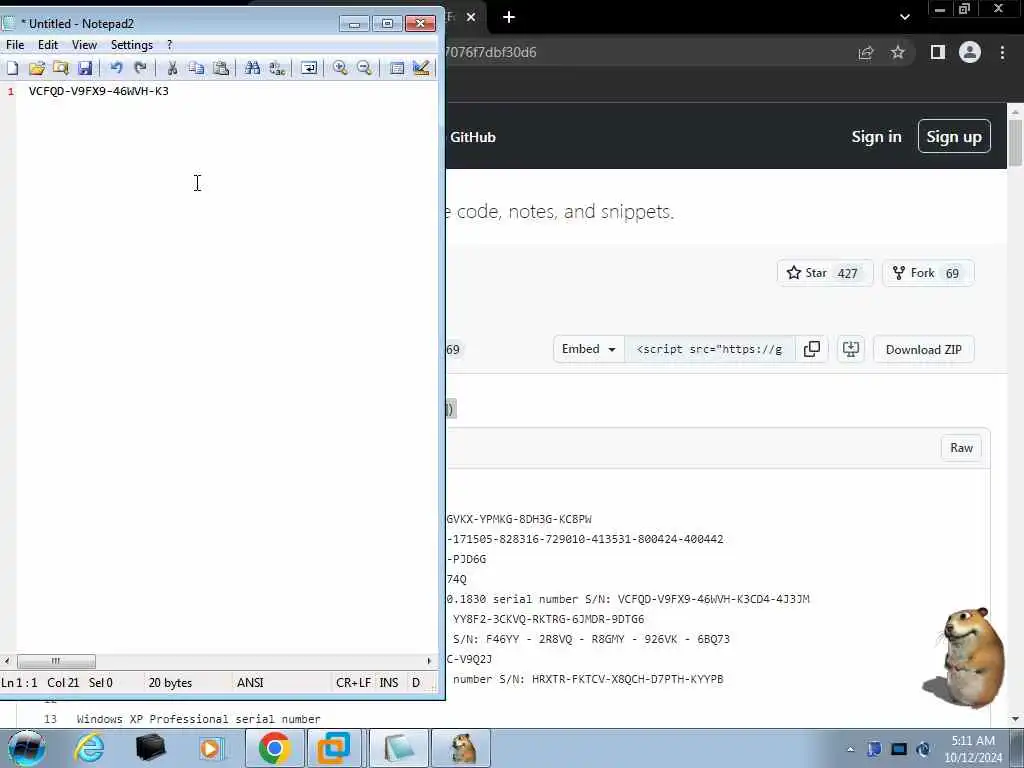Open the ? help menu in Notepad2
Viewport: 1024px width, 768px height.
[170, 44]
